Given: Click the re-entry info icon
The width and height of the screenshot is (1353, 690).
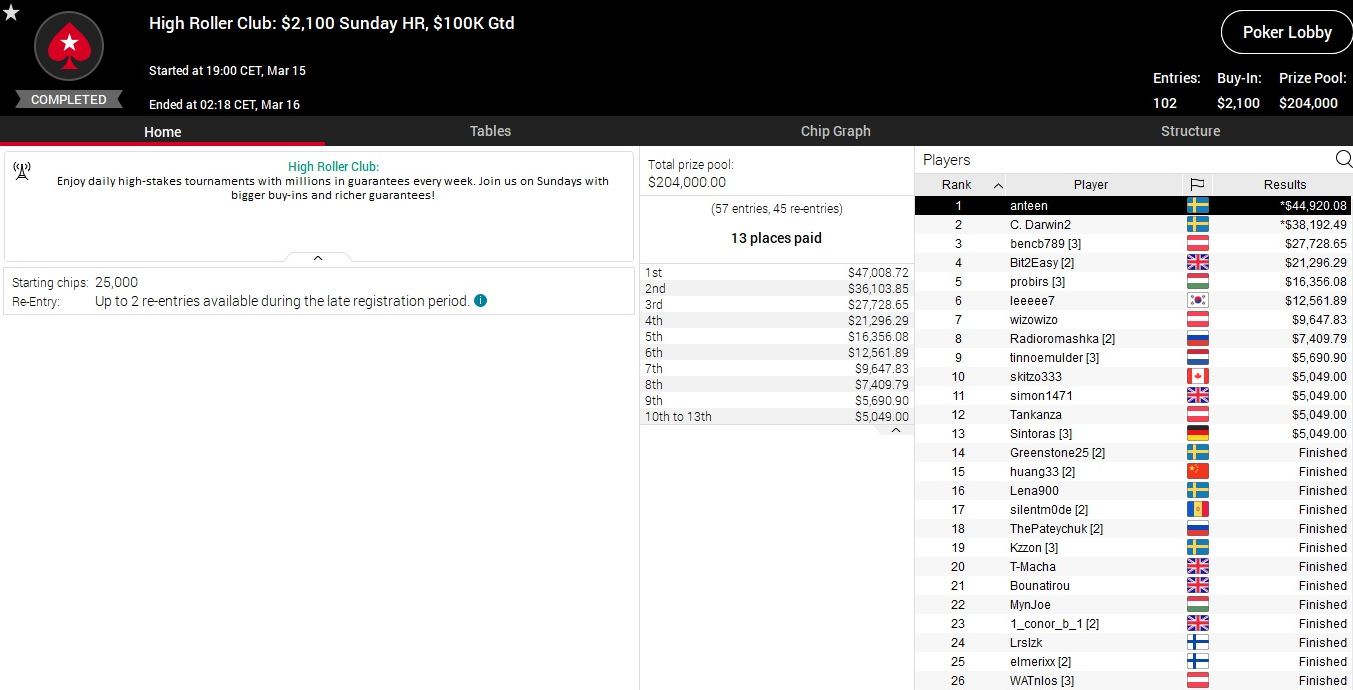Looking at the screenshot, I should click(x=480, y=300).
